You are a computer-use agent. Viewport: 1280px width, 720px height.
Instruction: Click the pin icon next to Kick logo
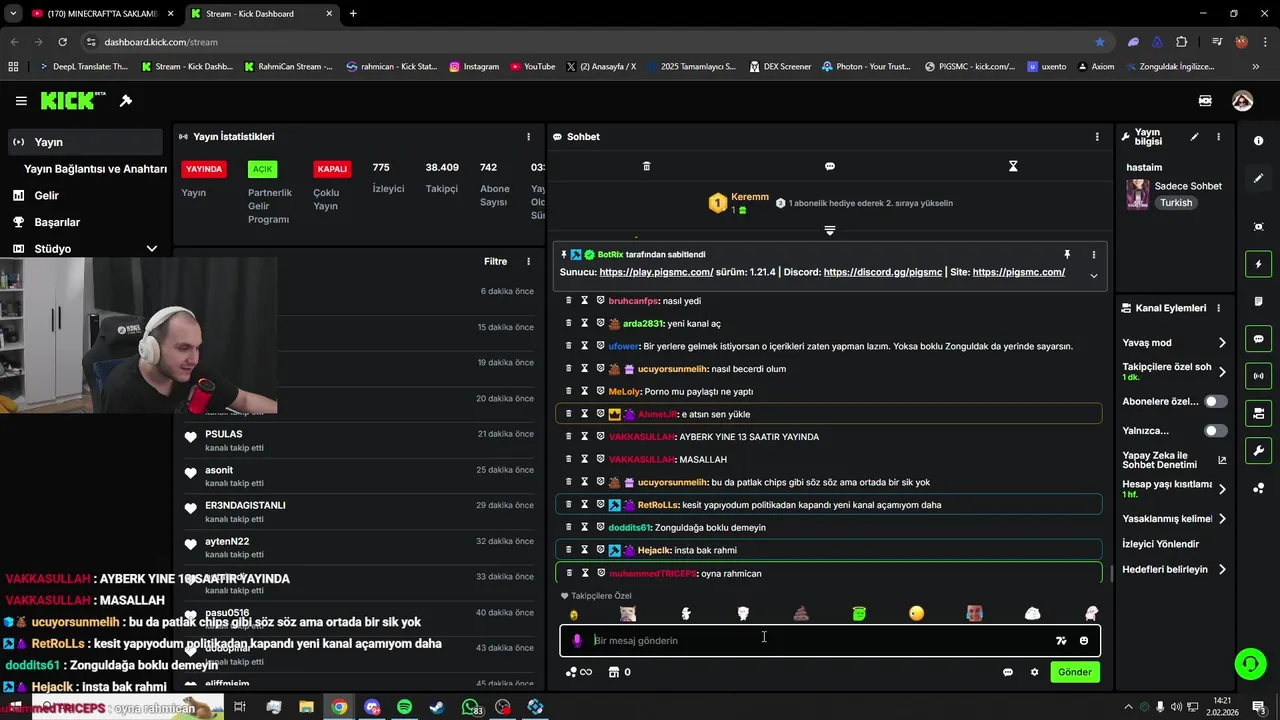pyautogui.click(x=126, y=101)
